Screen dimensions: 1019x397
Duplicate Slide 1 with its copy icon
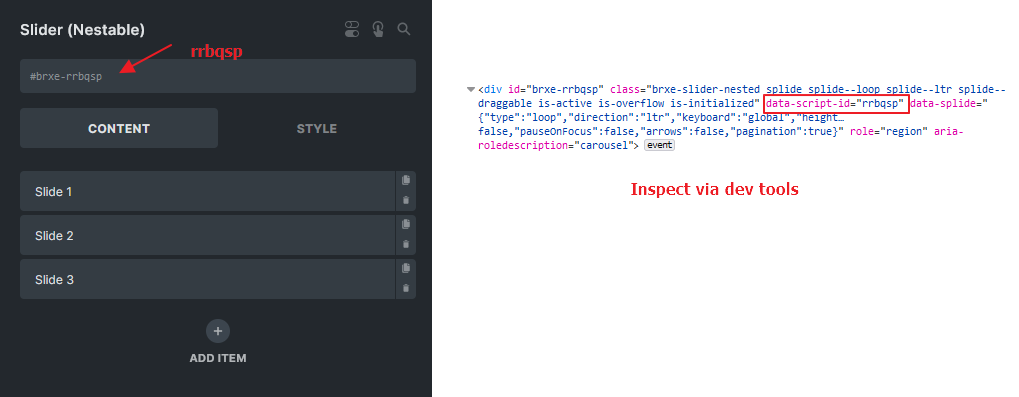[406, 181]
